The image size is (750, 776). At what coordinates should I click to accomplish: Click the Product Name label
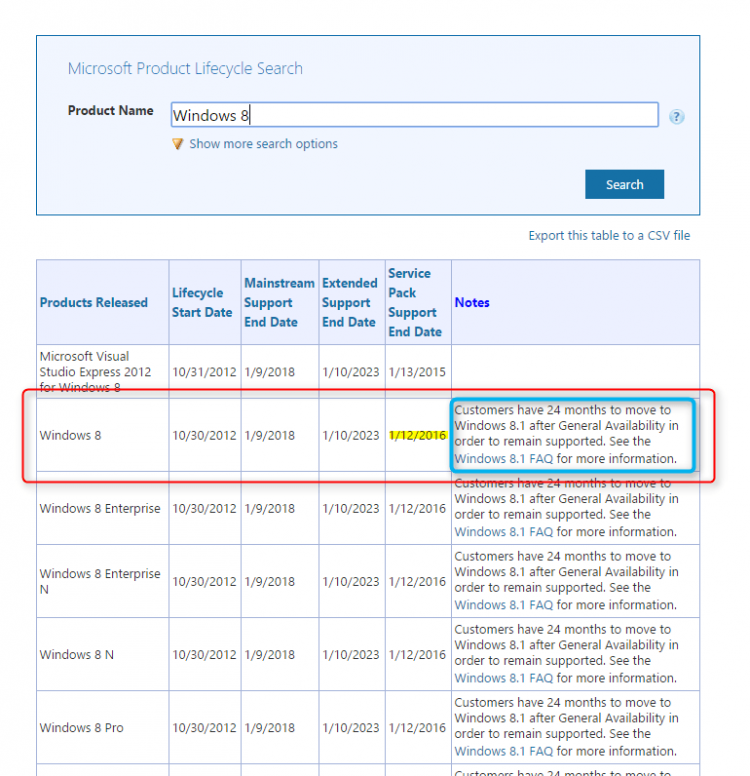click(x=110, y=110)
